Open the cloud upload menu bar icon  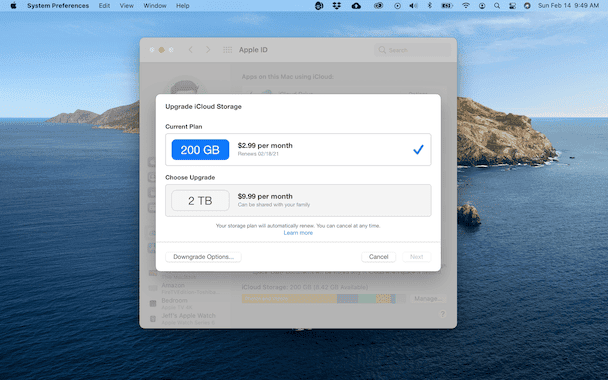tap(356, 5)
